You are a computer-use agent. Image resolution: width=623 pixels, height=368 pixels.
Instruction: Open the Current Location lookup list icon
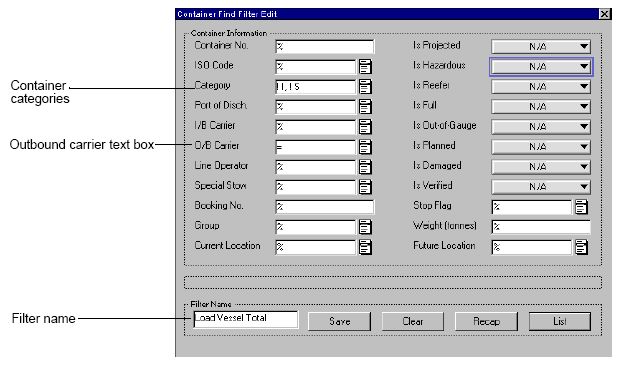(x=365, y=247)
